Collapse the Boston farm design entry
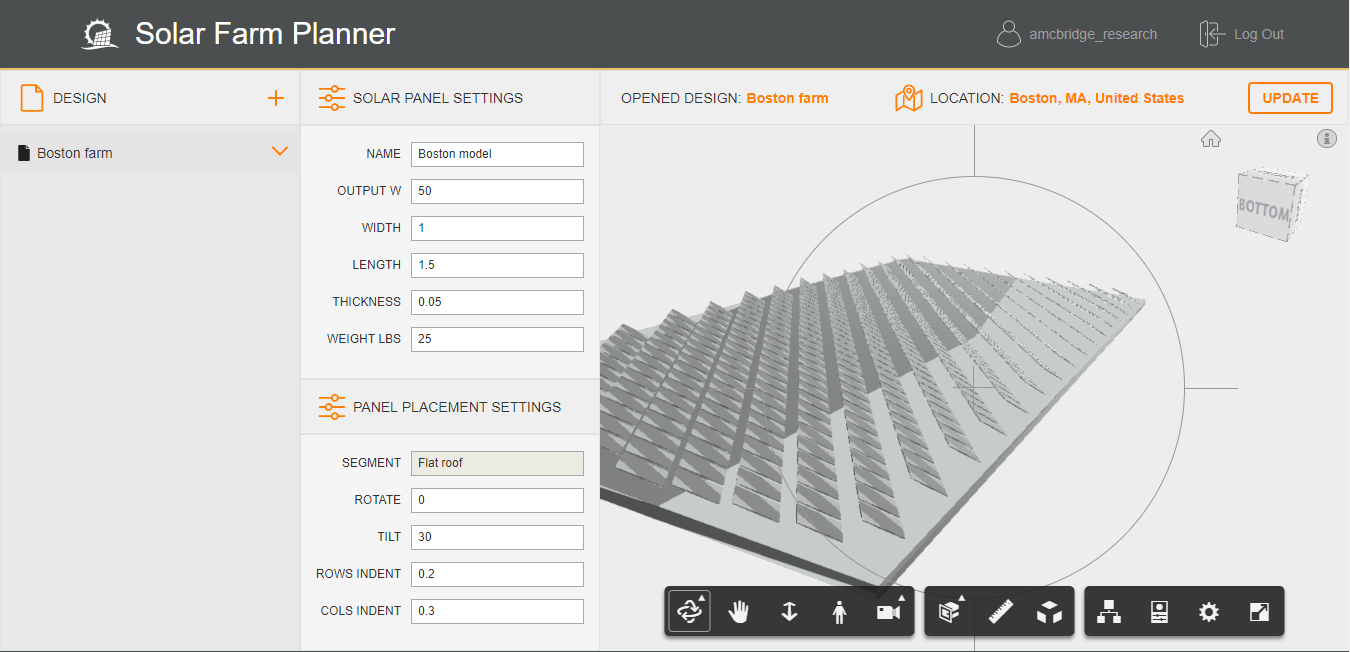The image size is (1350, 652). [x=281, y=152]
